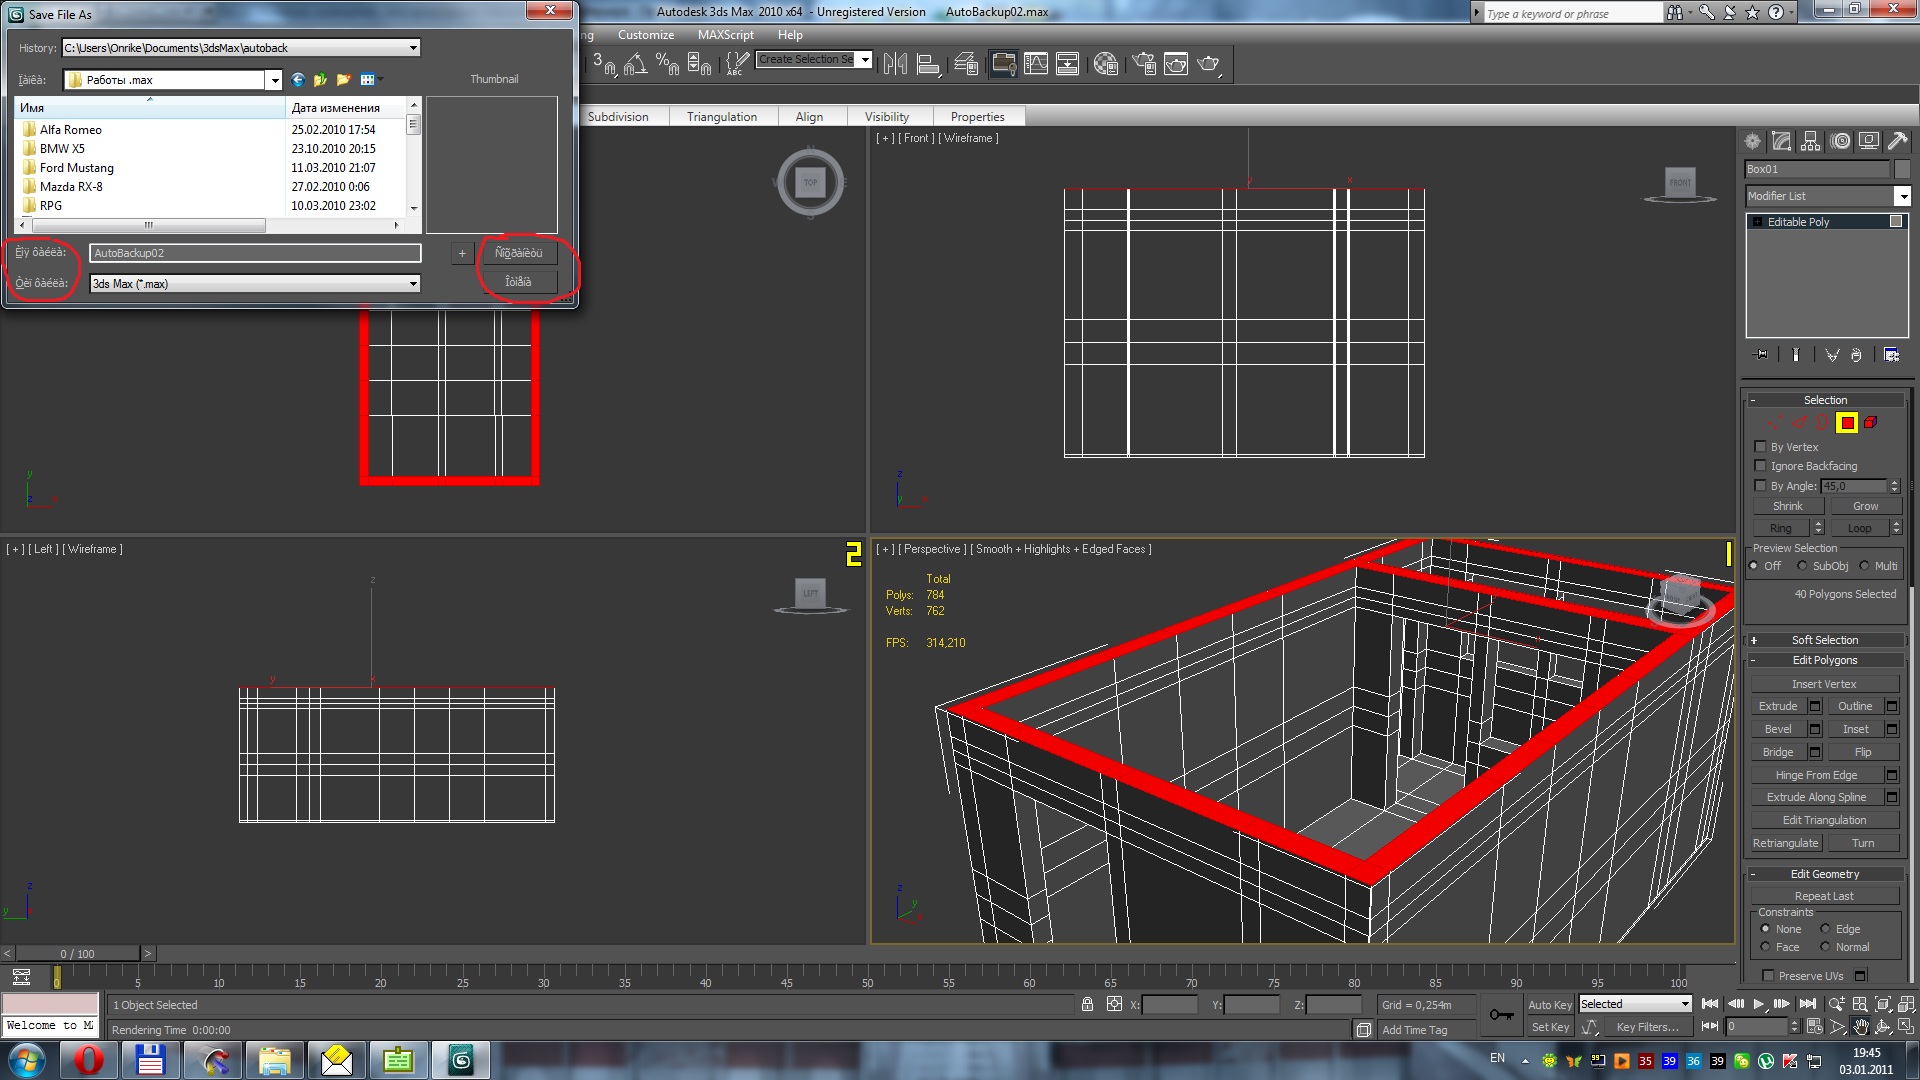
Task: Click the Grow selection button
Action: click(1864, 506)
